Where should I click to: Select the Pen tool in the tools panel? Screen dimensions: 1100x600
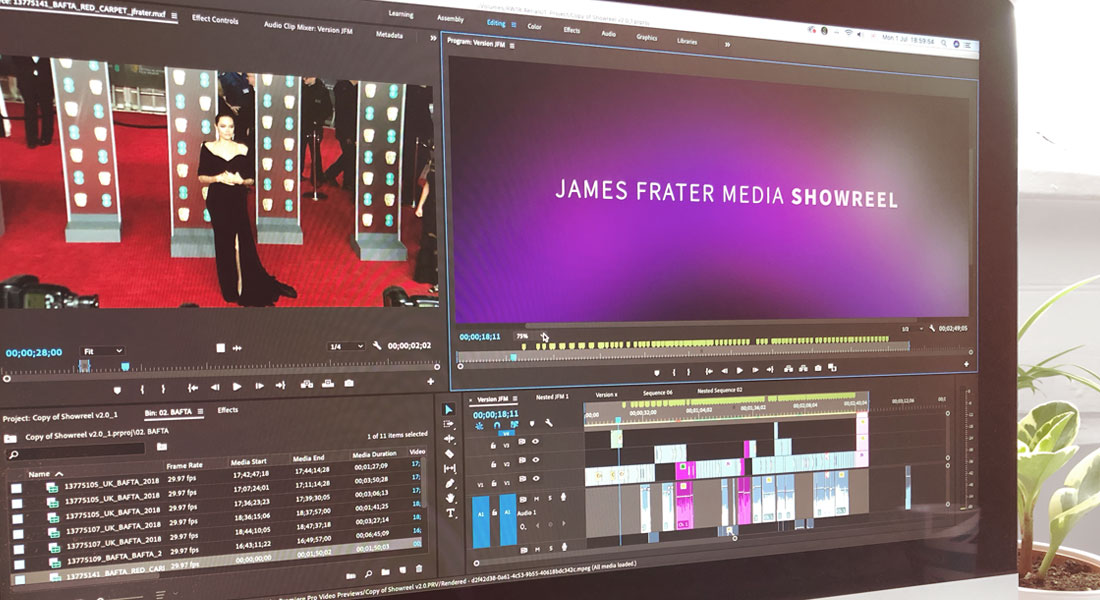(450, 483)
